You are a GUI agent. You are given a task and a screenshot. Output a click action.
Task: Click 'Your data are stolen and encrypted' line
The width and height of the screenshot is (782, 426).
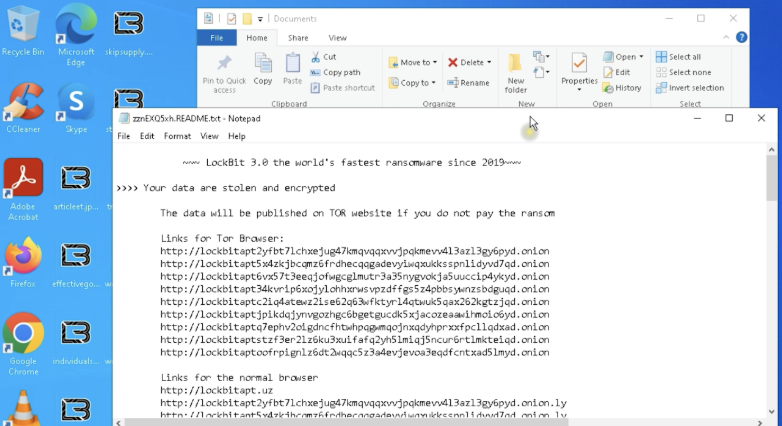tap(239, 188)
